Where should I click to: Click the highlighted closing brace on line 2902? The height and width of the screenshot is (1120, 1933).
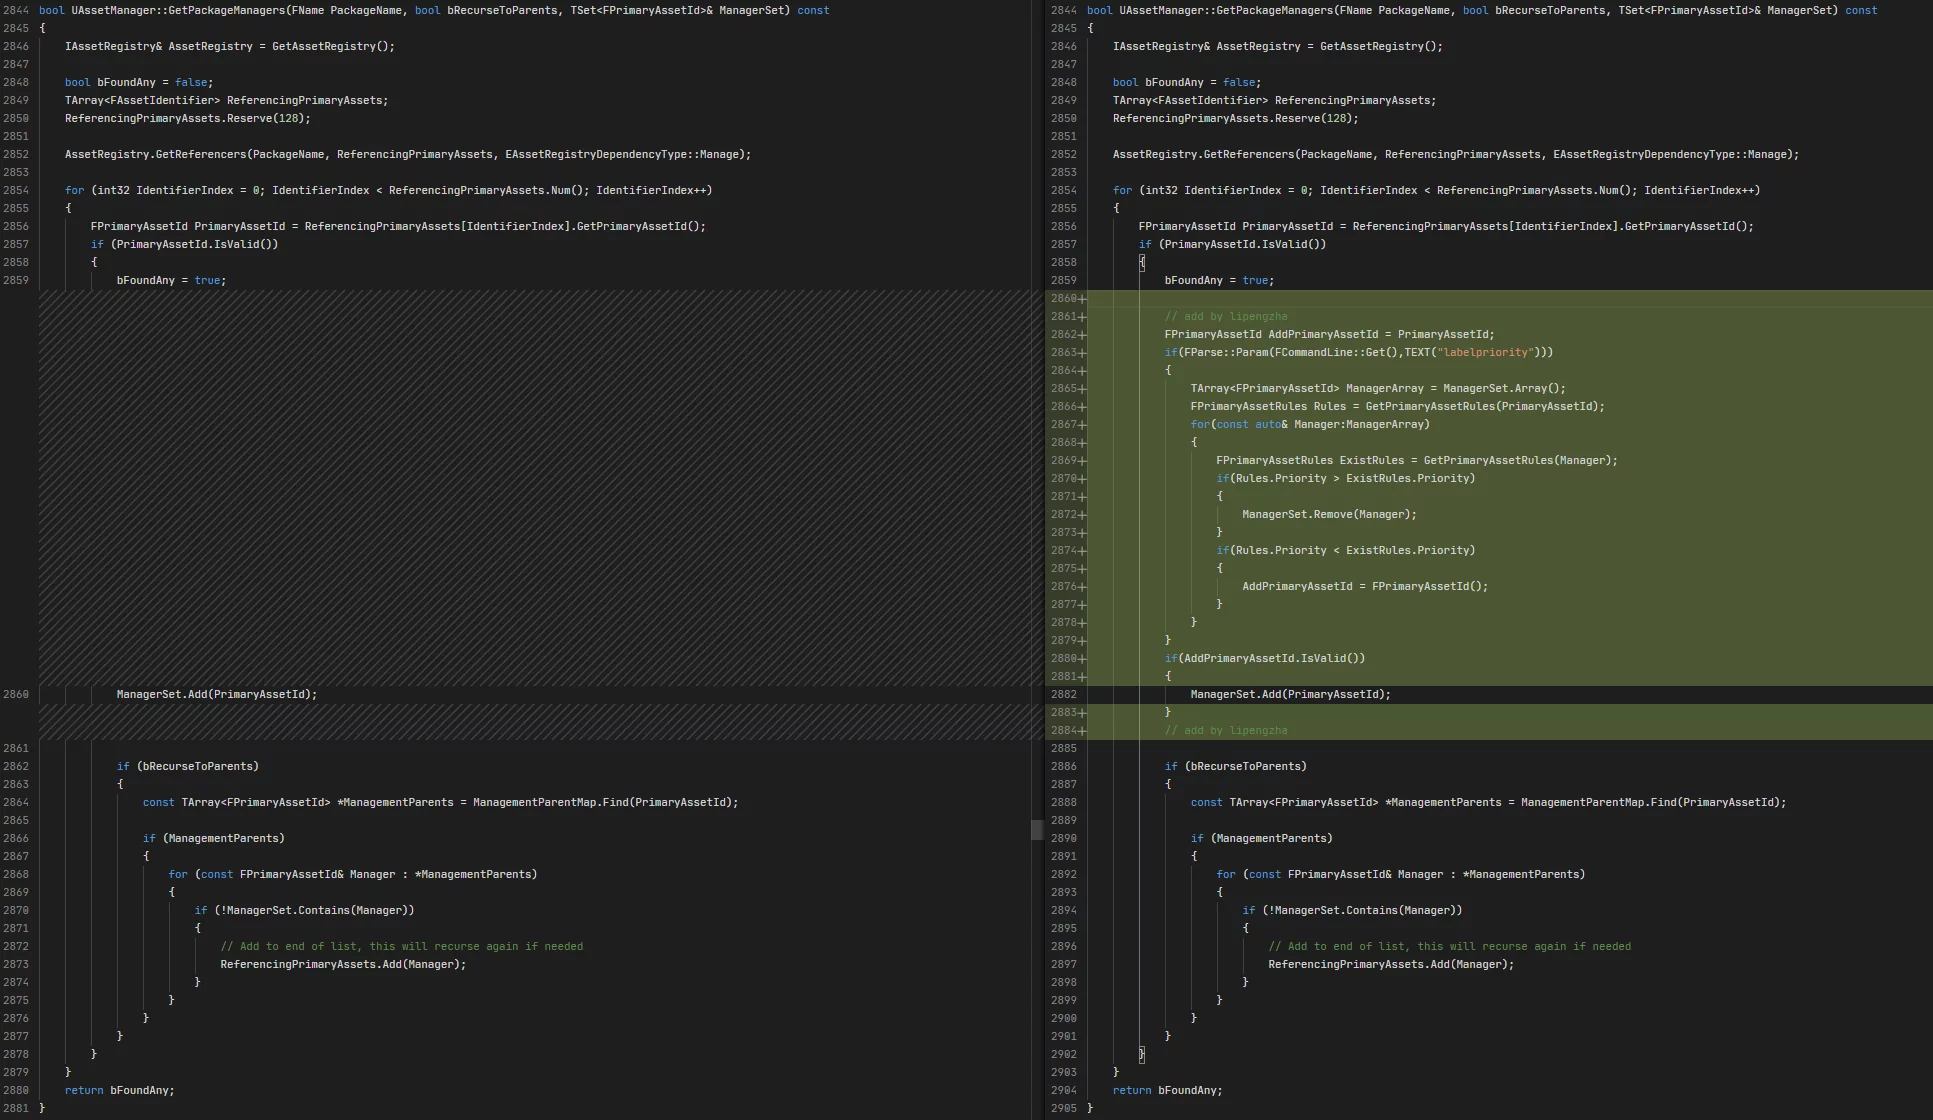[x=1142, y=1055]
